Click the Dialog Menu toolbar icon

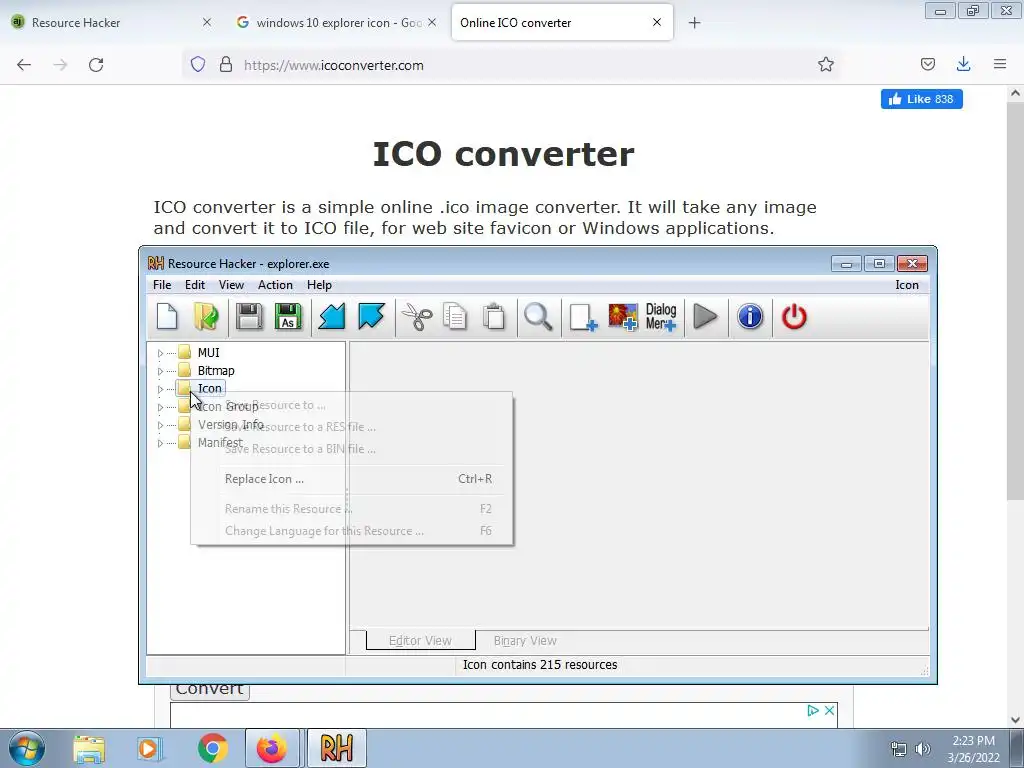(x=661, y=317)
